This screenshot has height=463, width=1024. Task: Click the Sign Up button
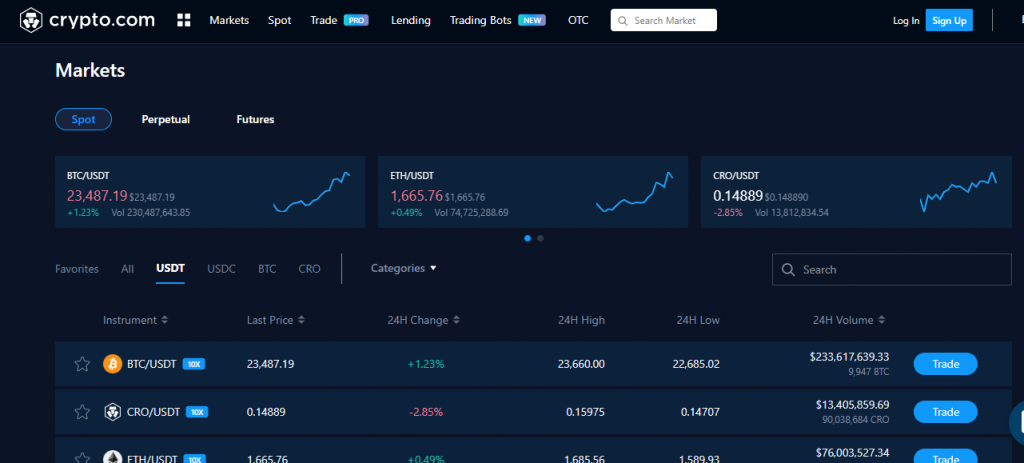coord(949,20)
